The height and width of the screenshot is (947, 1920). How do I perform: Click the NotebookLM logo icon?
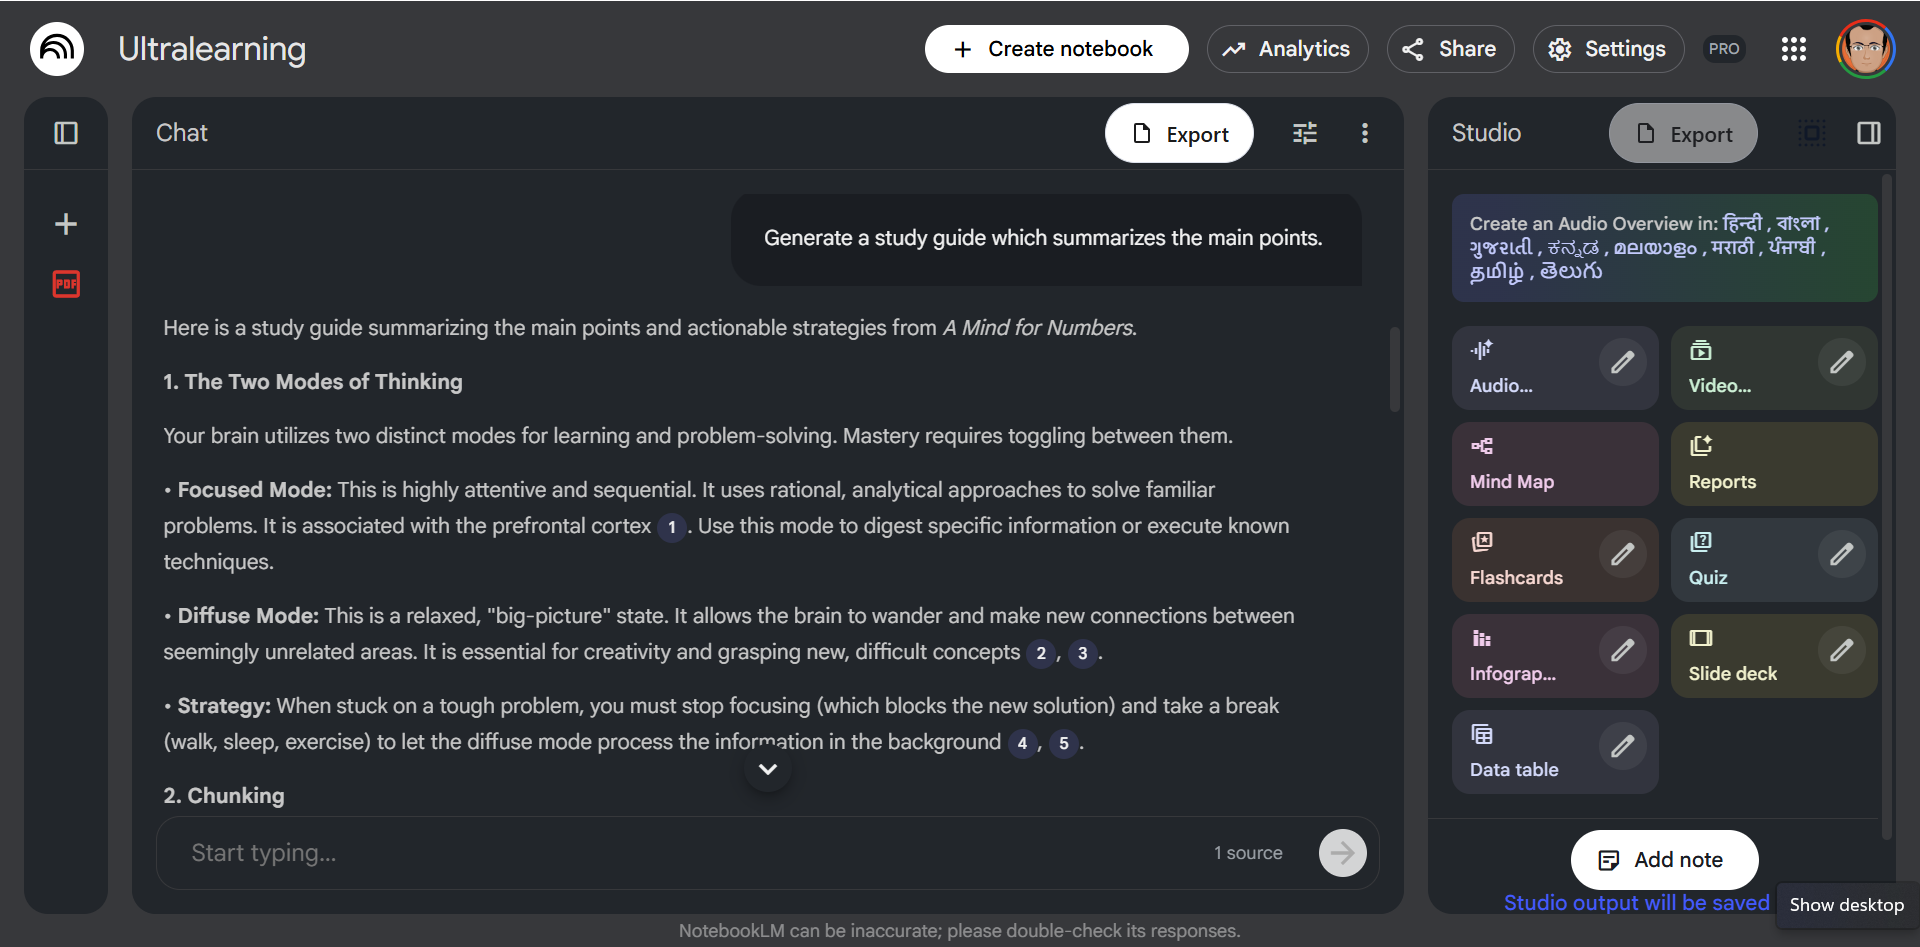coord(57,49)
